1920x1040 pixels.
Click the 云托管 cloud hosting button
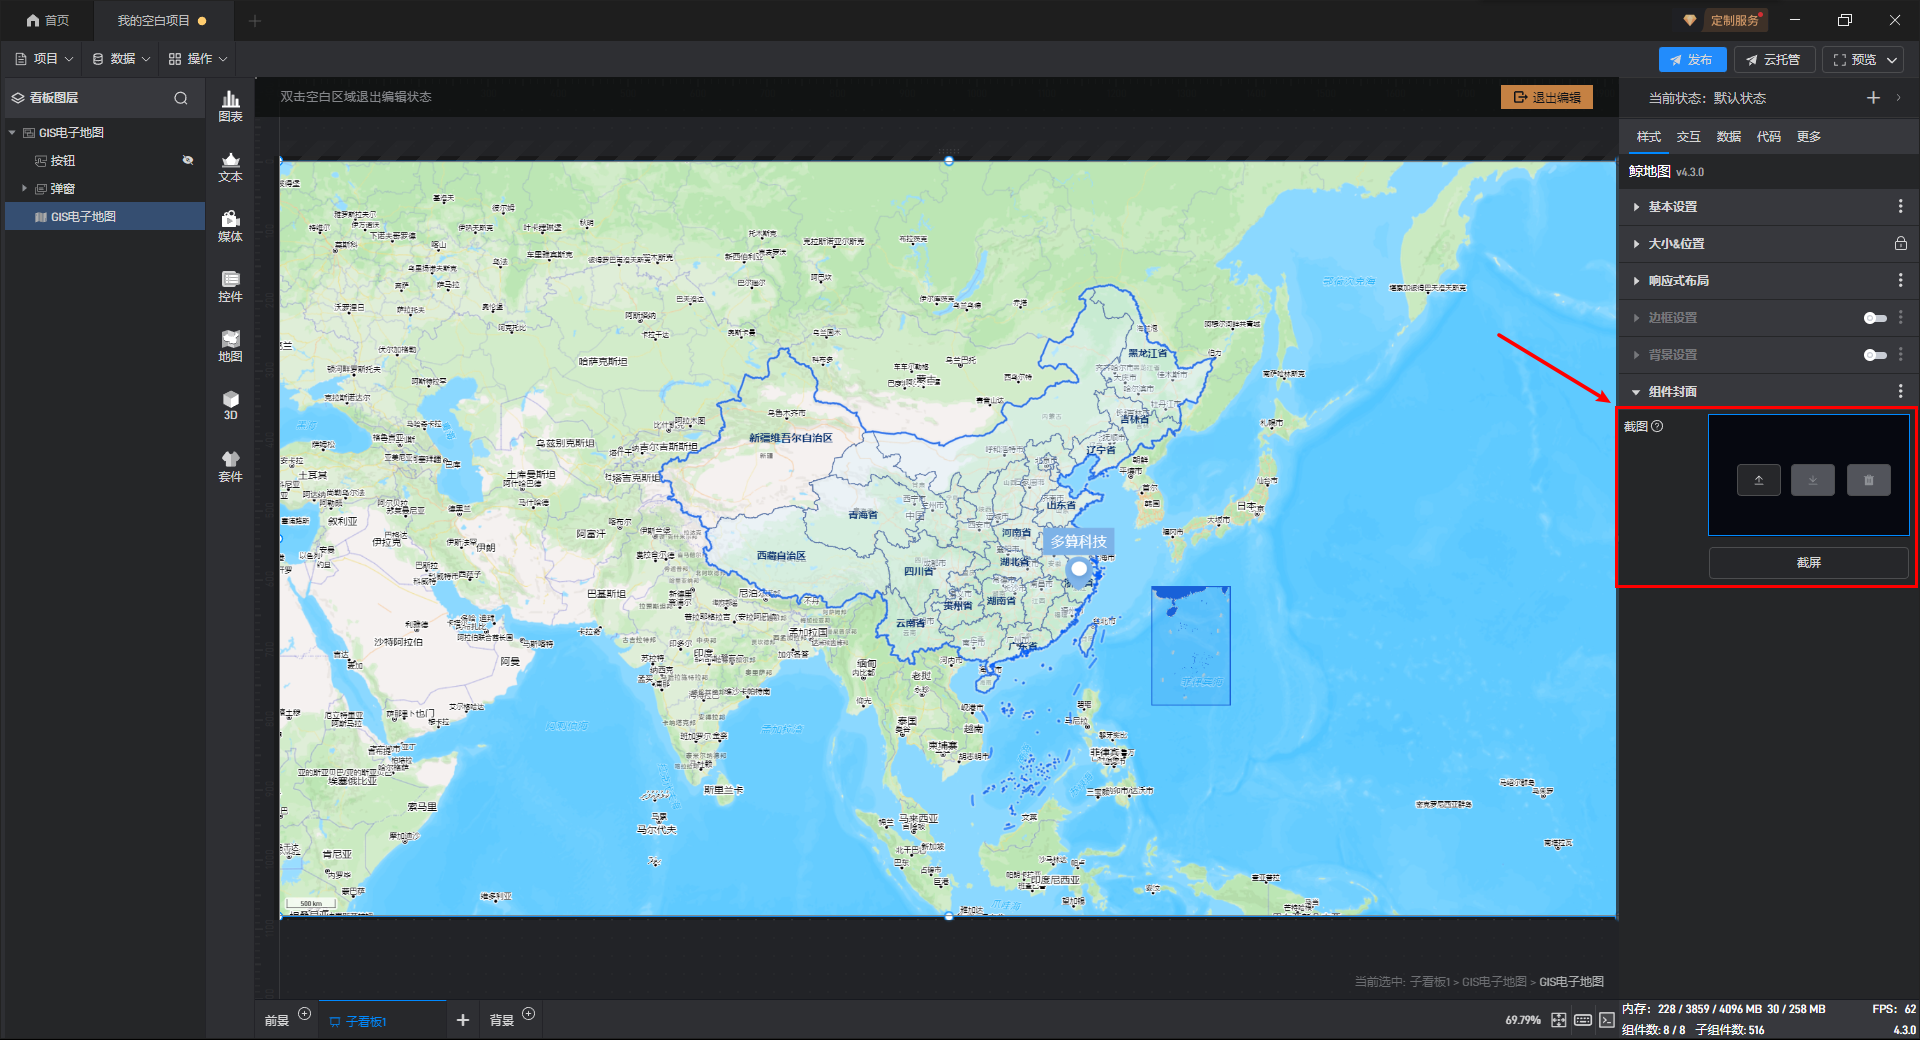coord(1774,60)
